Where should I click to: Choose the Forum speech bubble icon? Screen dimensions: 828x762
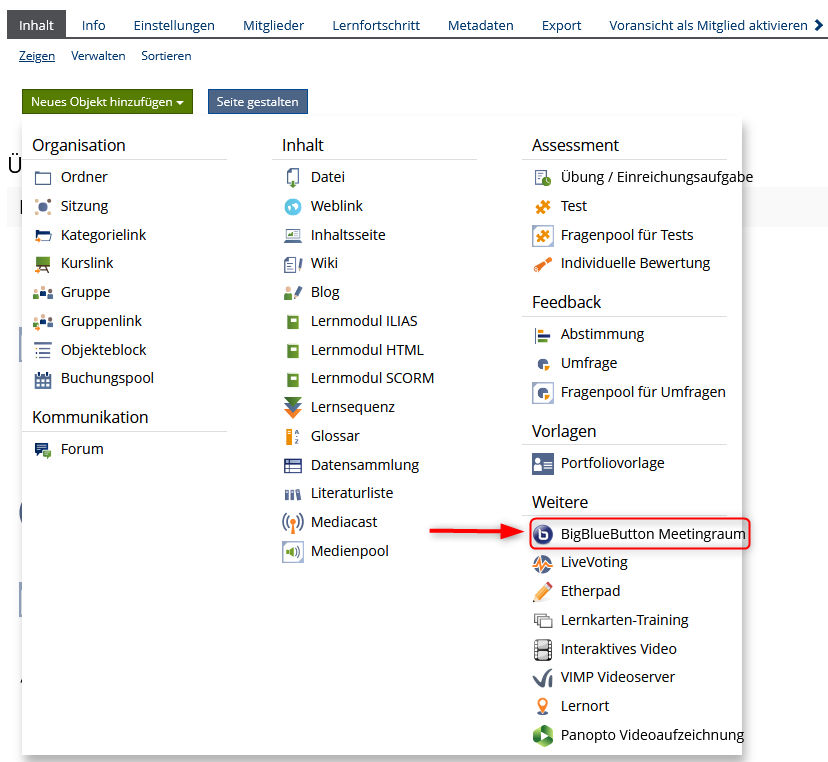point(43,450)
